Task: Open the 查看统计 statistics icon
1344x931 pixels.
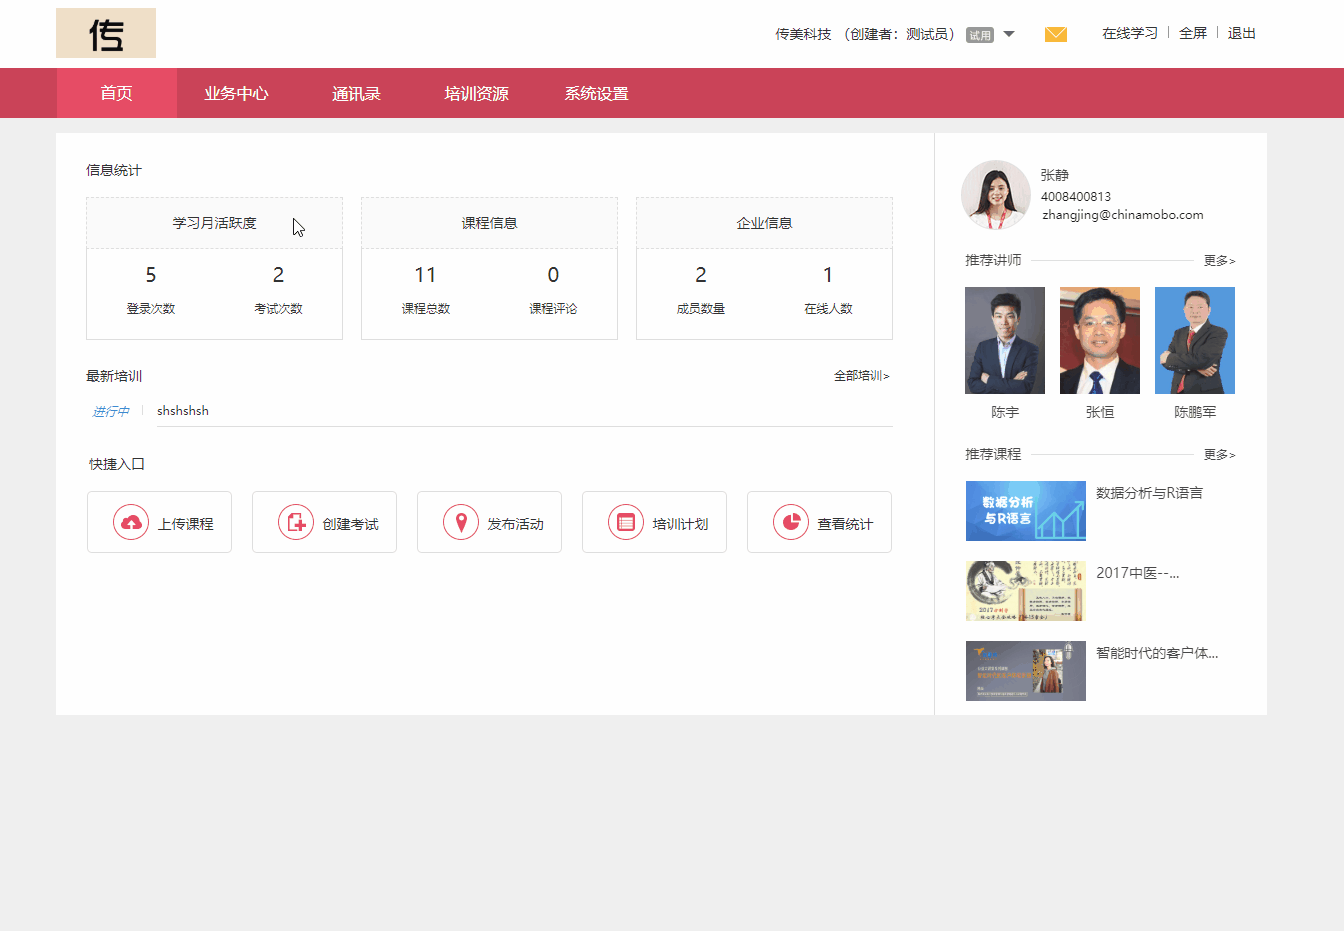Action: [790, 521]
